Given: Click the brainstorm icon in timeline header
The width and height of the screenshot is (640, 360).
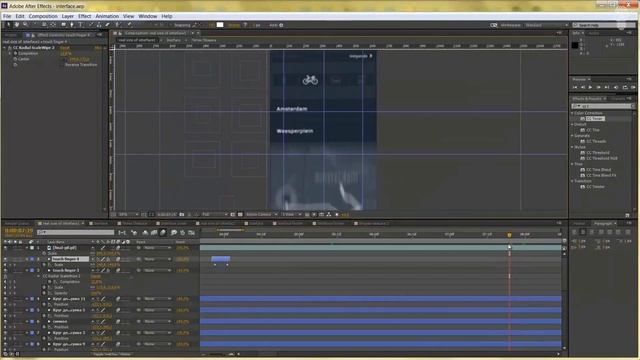Looking at the screenshot, I should click(x=173, y=233).
